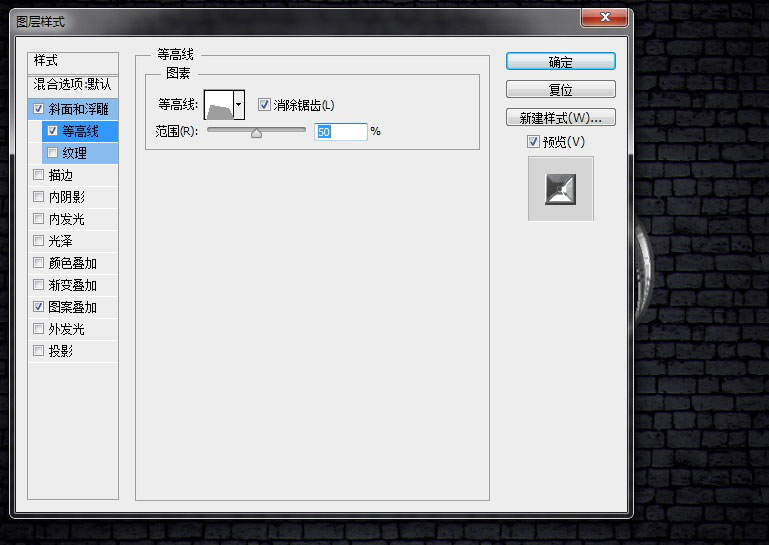Toggle the 消除锯齿(L) anti-alias checkbox

[264, 104]
